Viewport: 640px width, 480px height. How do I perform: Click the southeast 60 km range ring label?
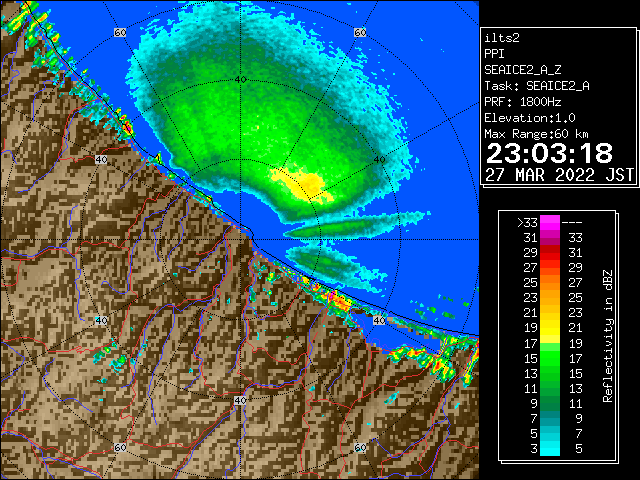(360, 447)
